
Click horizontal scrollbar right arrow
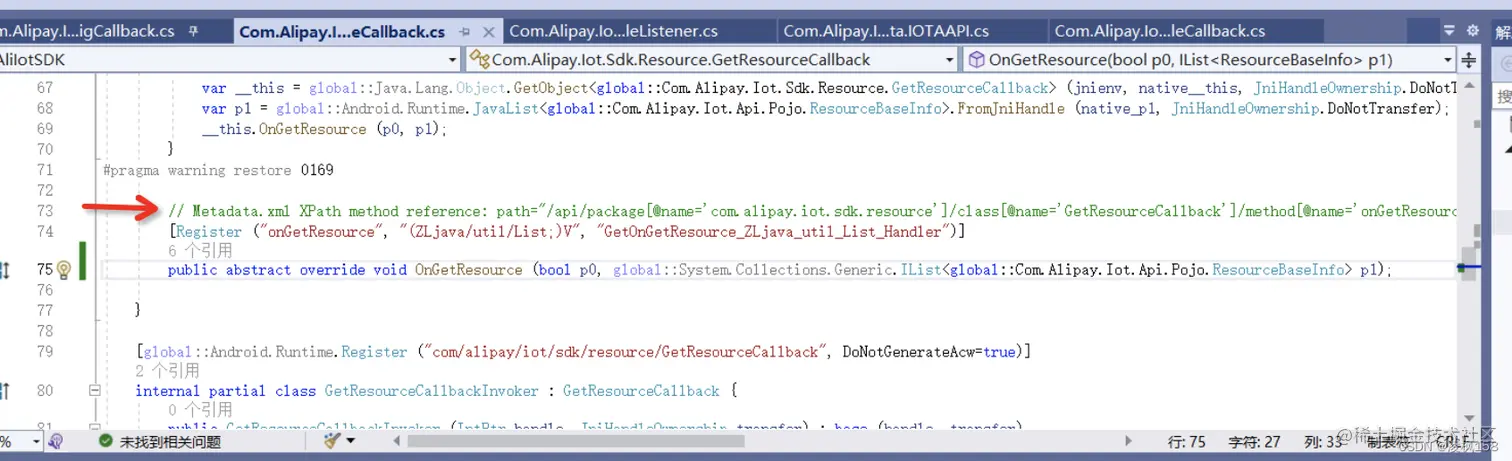tap(1130, 441)
